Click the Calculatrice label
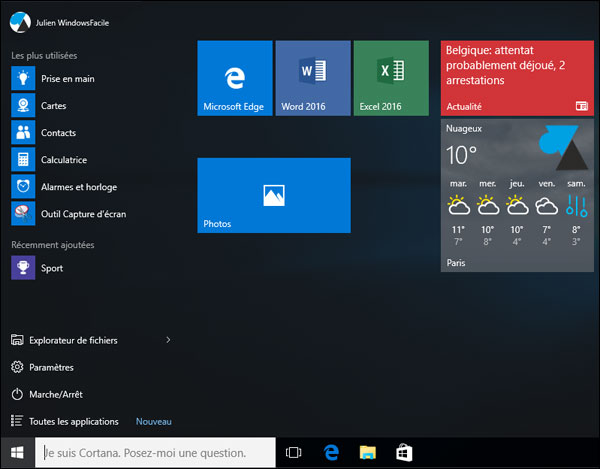The height and width of the screenshot is (469, 600). coord(64,160)
